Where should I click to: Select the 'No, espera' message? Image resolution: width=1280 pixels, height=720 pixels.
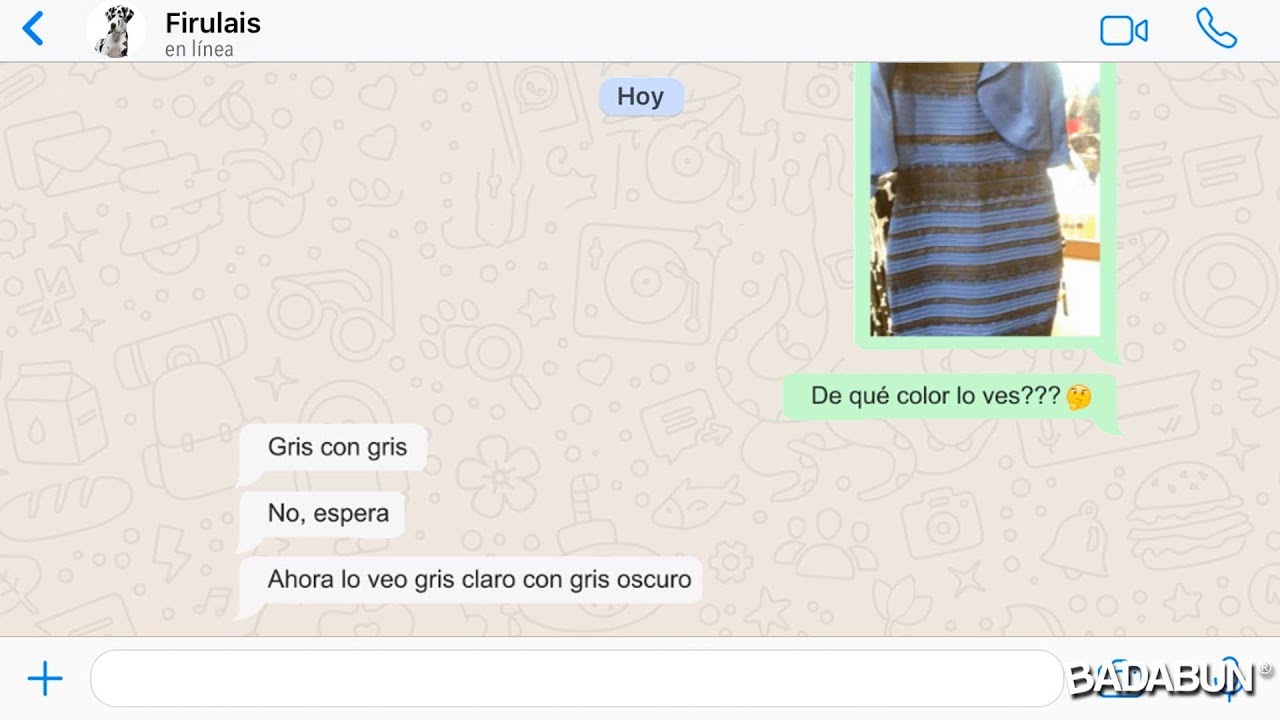point(324,514)
